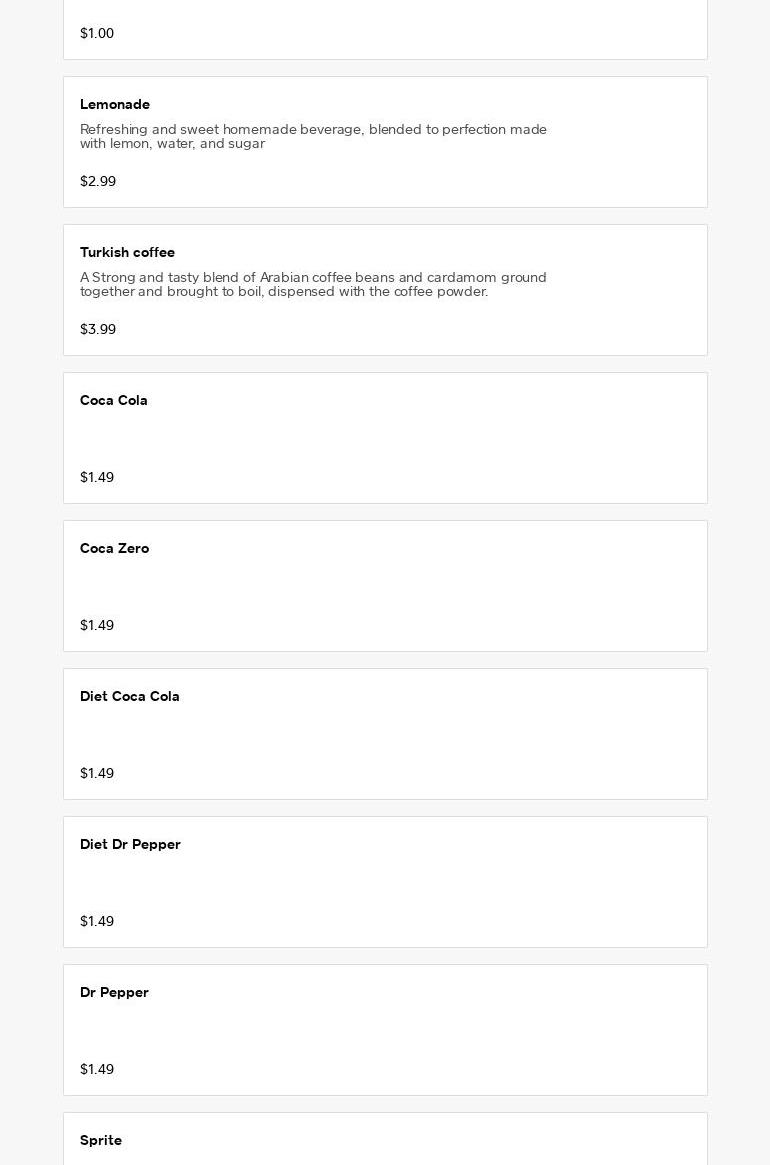The image size is (770, 1165).
Task: Click empty area inside Coca Cola card
Action: 446,438
